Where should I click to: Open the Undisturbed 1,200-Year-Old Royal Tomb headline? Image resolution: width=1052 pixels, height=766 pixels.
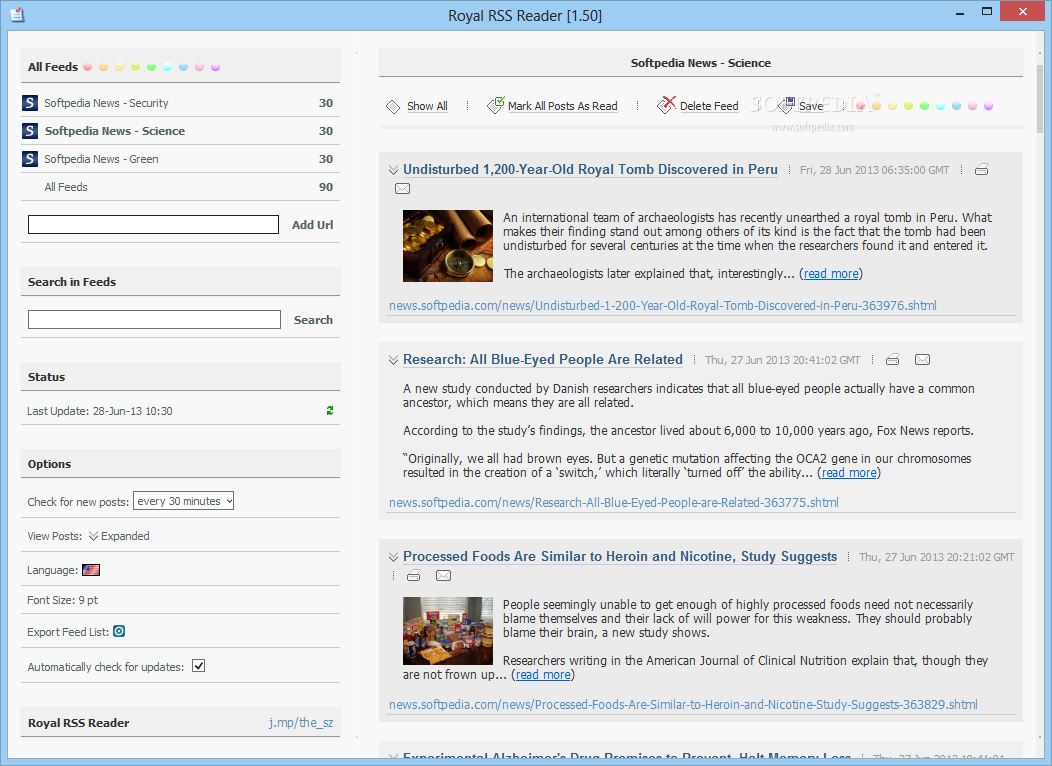click(590, 170)
